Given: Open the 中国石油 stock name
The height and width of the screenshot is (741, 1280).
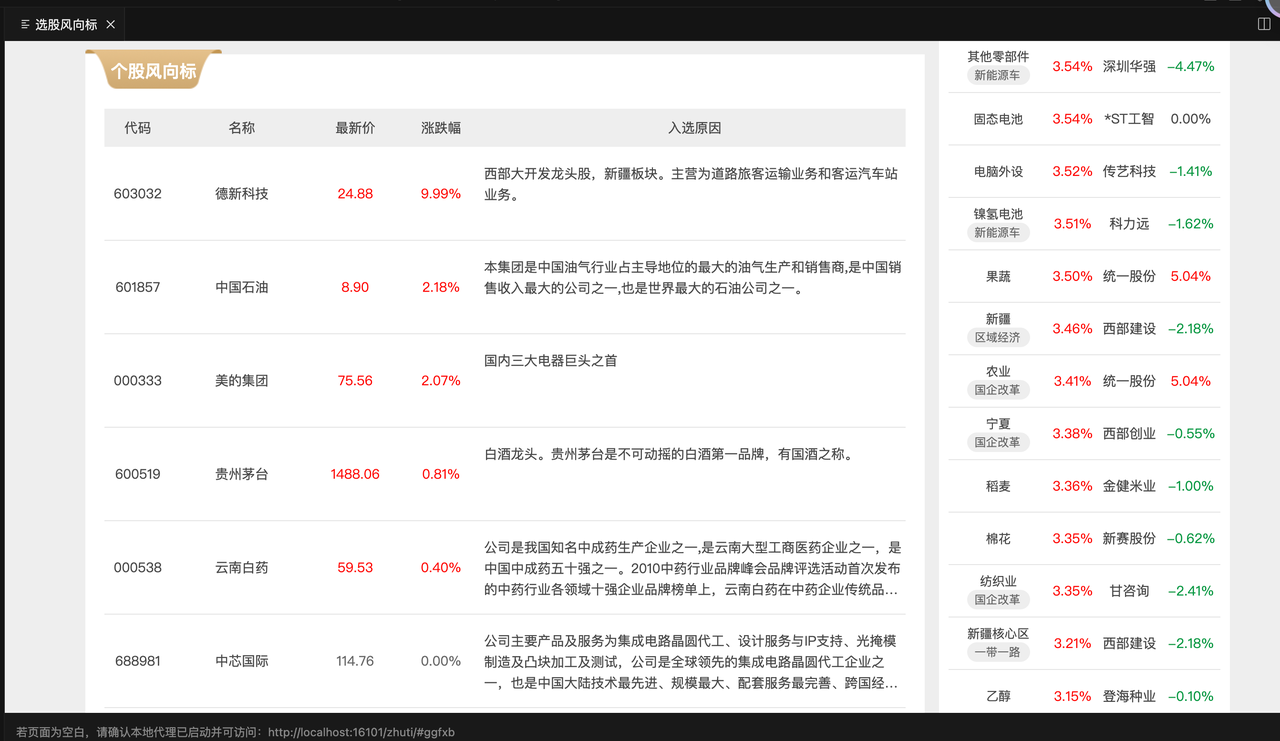Looking at the screenshot, I should 242,287.
